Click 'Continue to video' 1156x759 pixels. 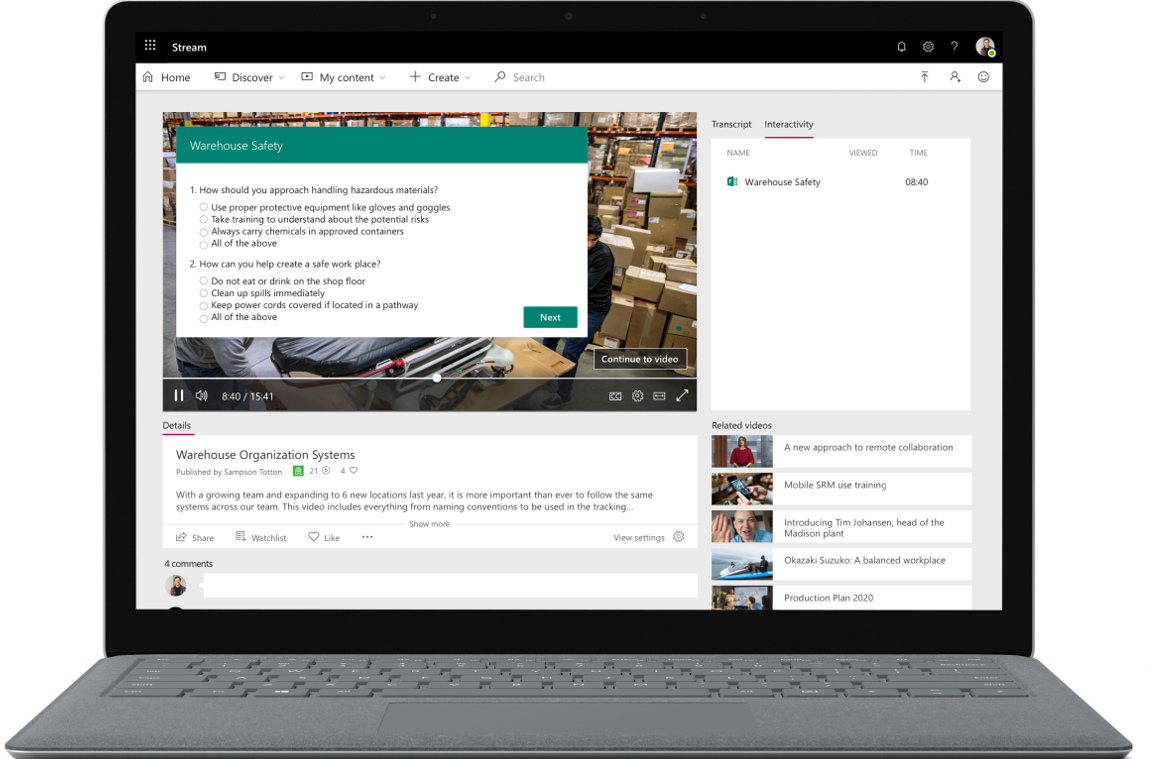[640, 358]
